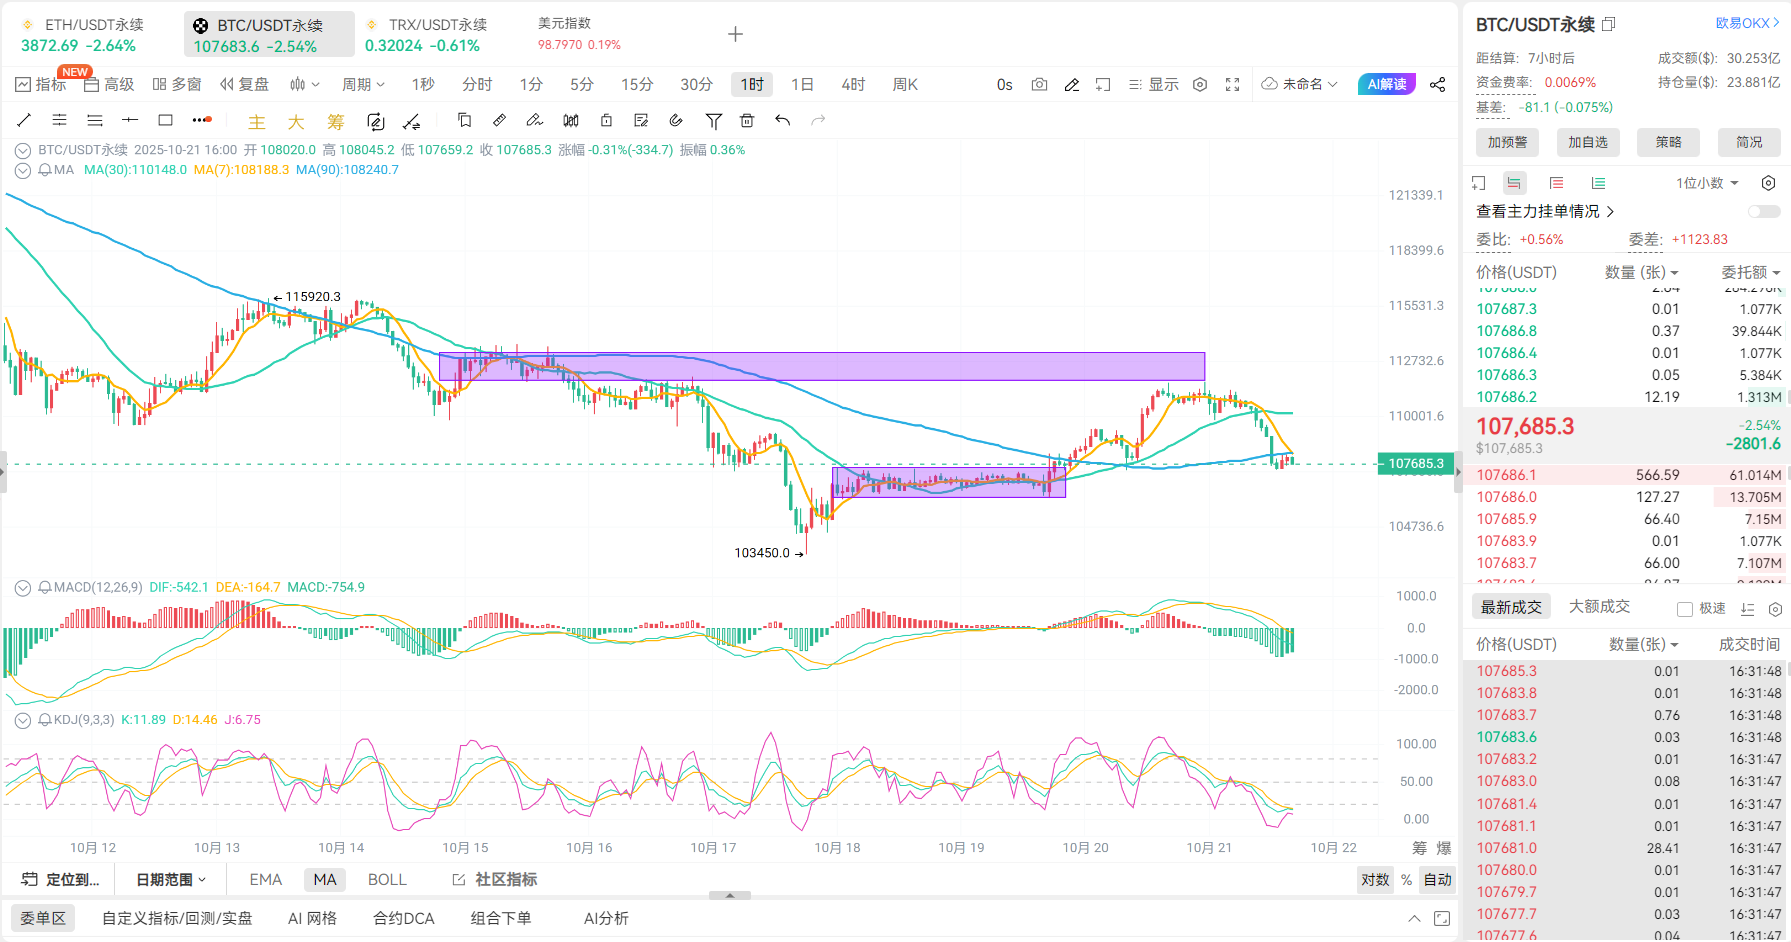Switch to the 大额成交 tab
Viewport: 1791px width, 942px height.
coord(1599,606)
